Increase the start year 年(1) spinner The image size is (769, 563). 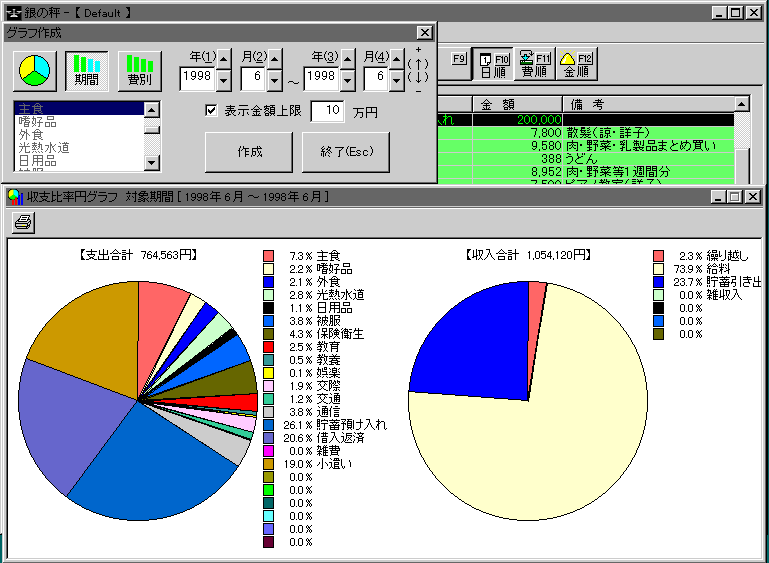pos(224,60)
